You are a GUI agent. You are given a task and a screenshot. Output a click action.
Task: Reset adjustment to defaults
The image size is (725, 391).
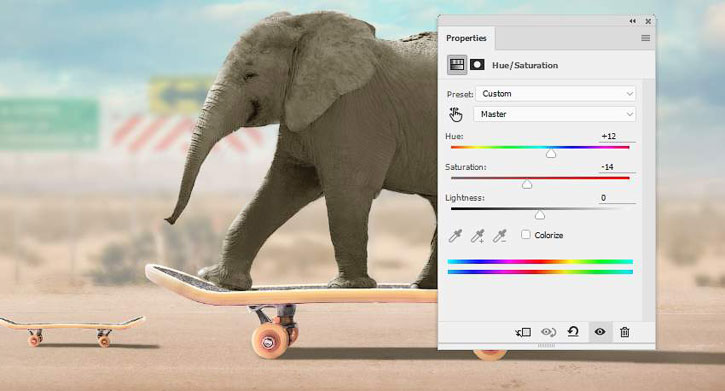pyautogui.click(x=573, y=332)
